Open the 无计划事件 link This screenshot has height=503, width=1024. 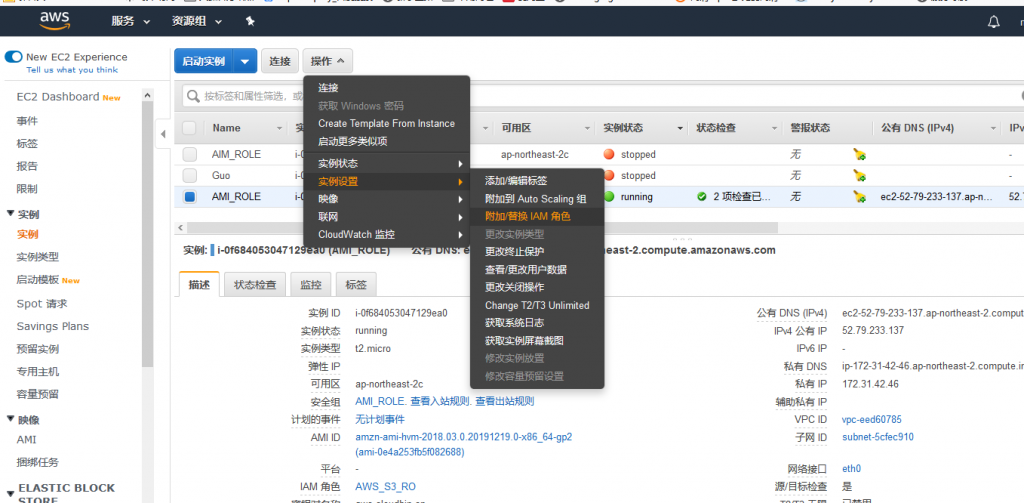379,419
